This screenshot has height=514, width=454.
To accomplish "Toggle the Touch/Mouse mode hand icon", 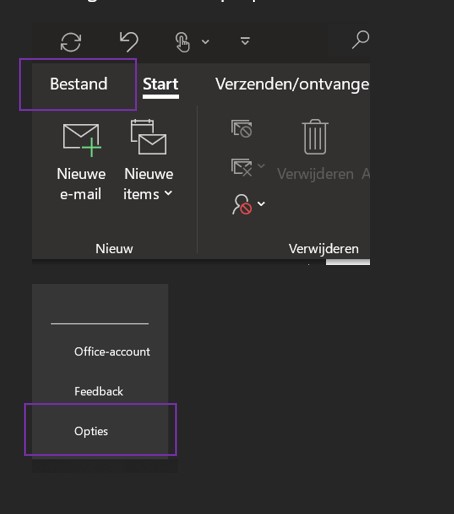I will tap(182, 42).
